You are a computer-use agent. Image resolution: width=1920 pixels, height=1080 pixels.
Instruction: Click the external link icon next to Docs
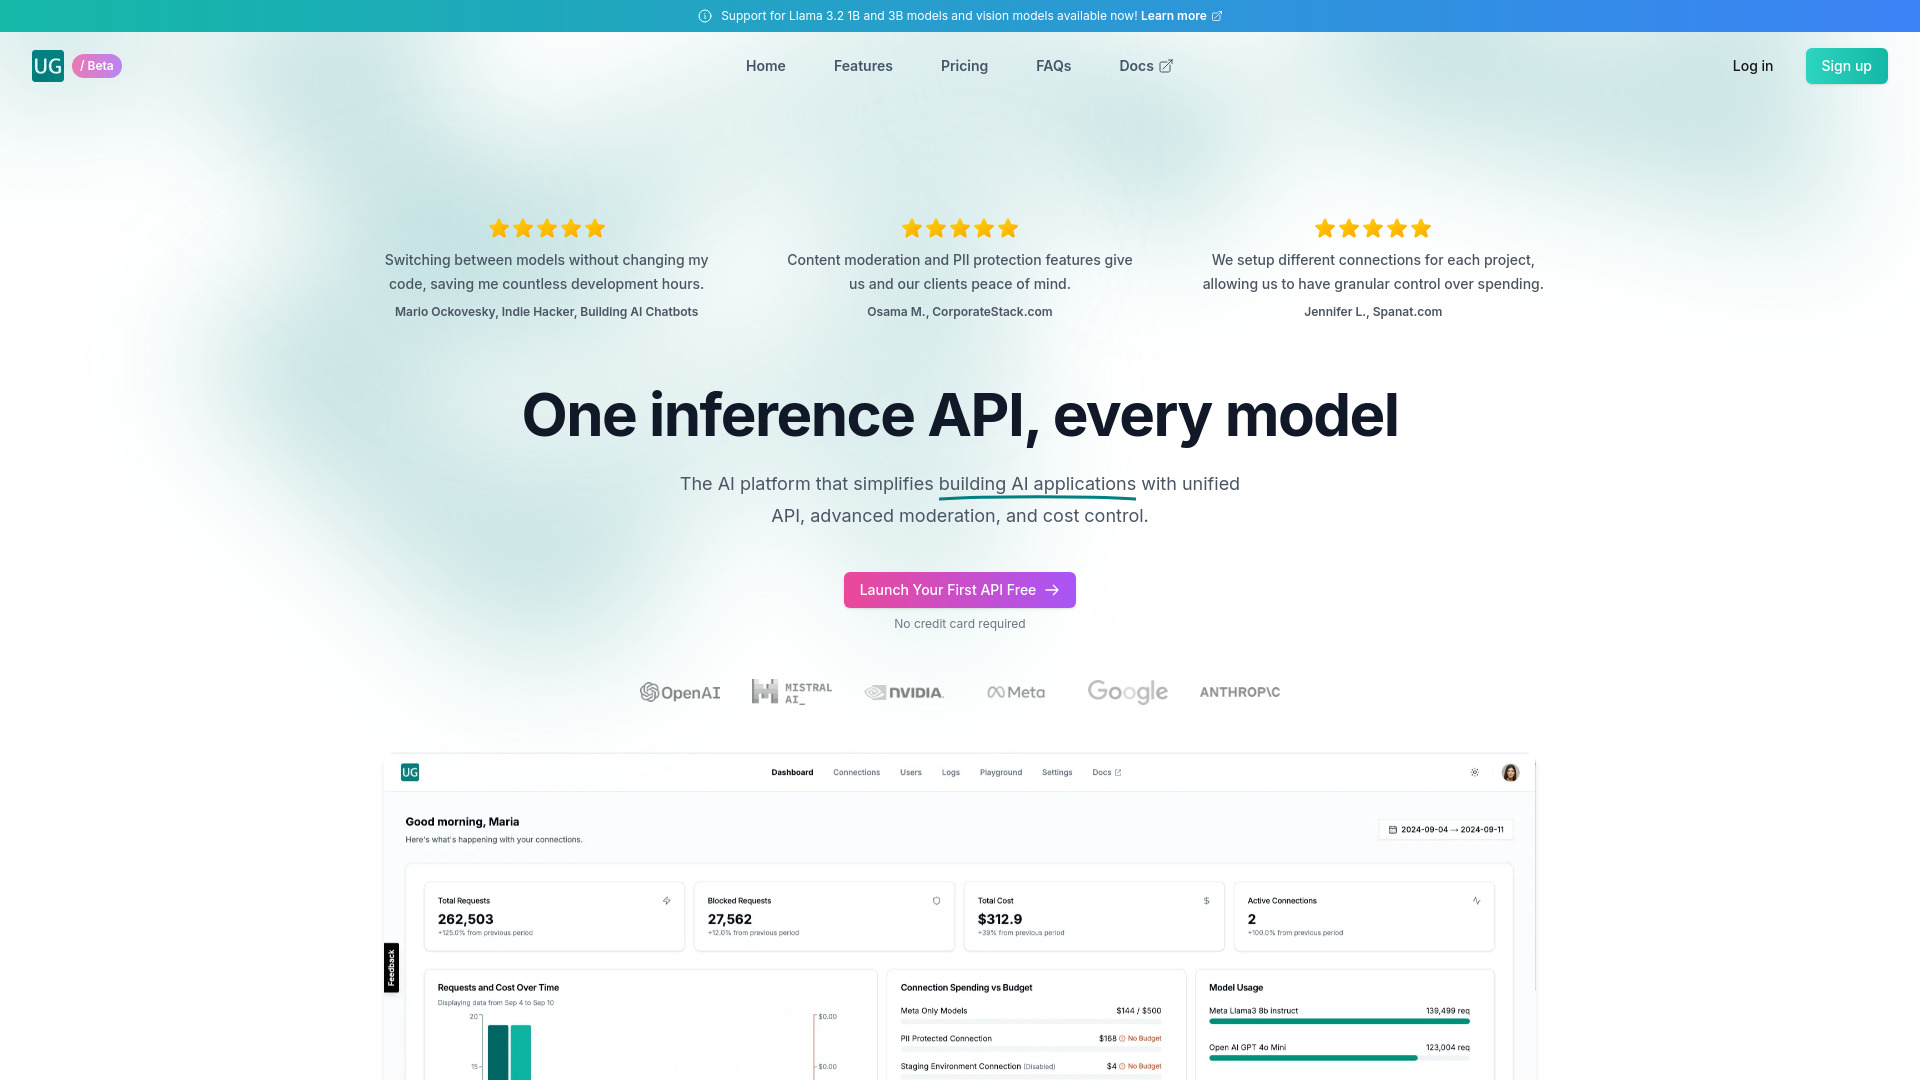[x=1166, y=66]
